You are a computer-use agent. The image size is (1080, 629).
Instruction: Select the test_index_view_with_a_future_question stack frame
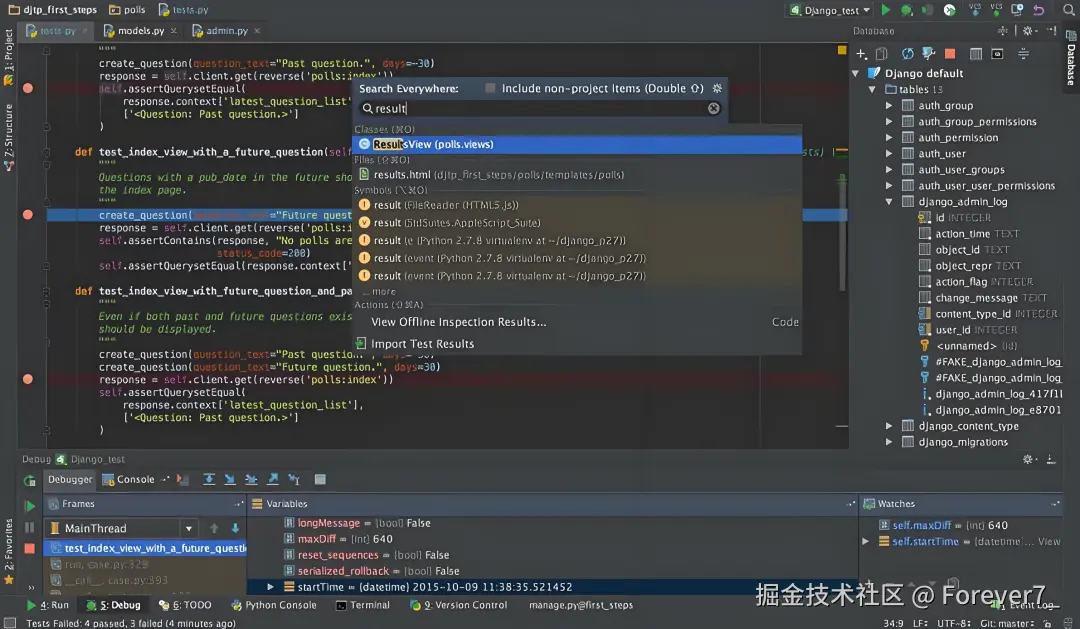[x=145, y=548]
